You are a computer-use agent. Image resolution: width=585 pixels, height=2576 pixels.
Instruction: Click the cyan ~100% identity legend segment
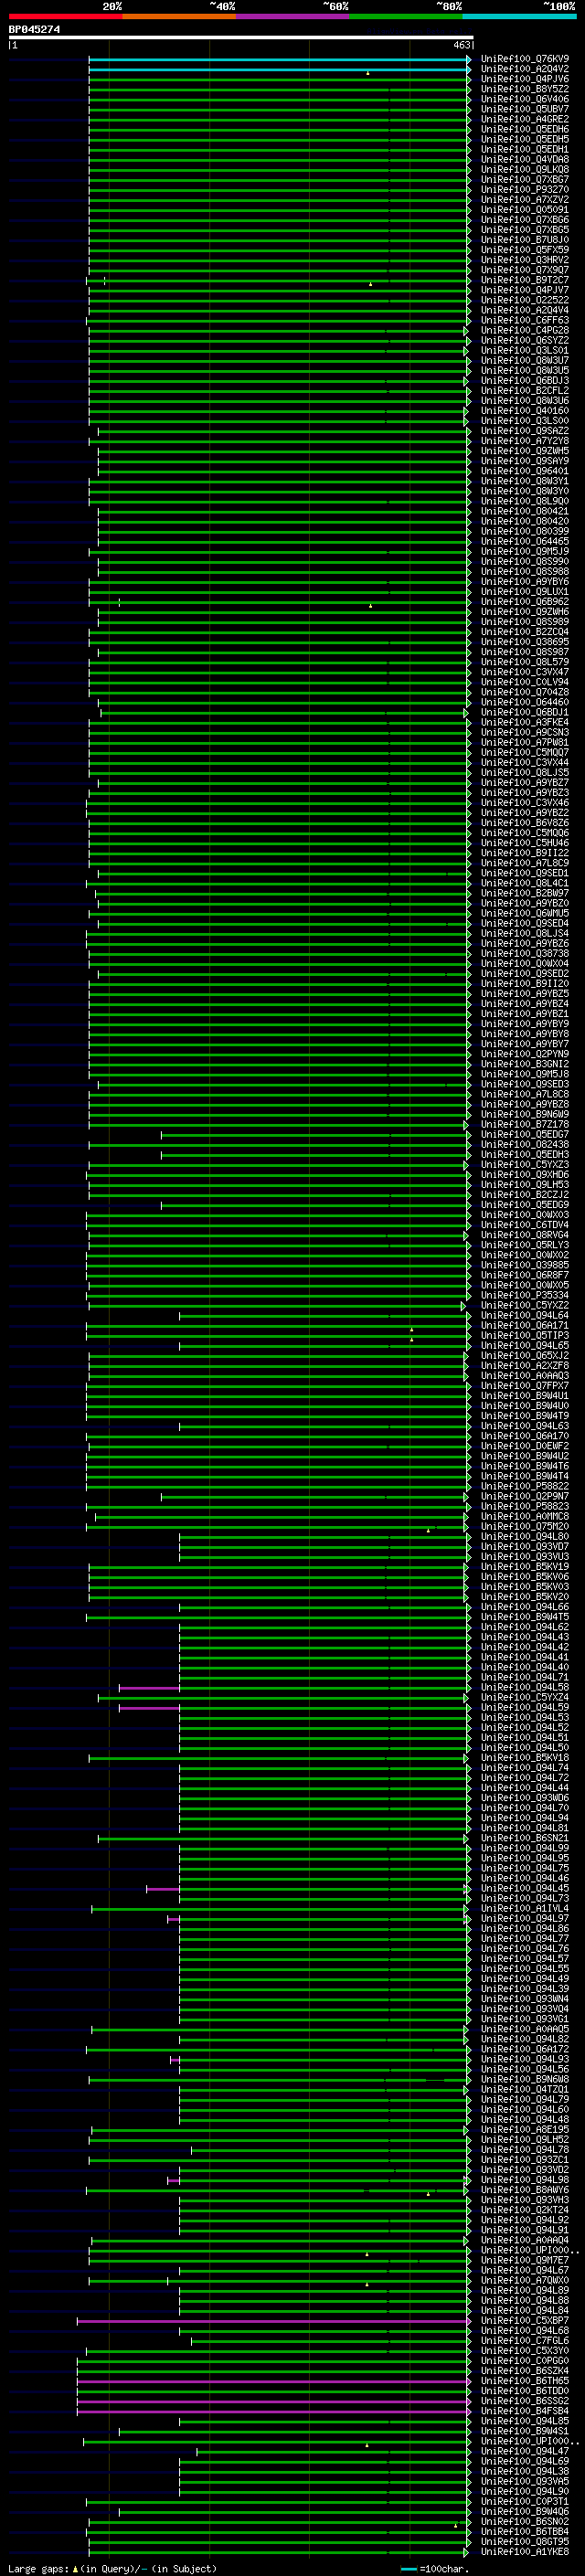[x=519, y=16]
